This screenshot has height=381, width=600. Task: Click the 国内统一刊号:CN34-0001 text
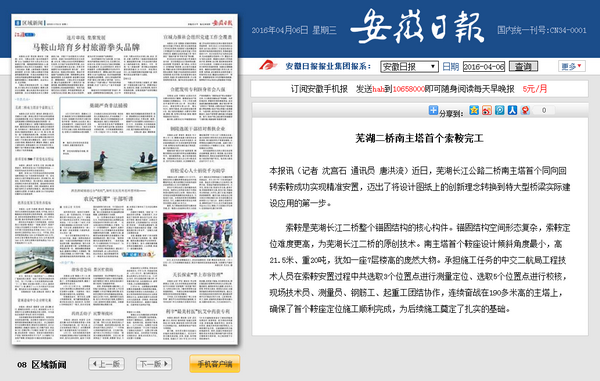coord(542,30)
